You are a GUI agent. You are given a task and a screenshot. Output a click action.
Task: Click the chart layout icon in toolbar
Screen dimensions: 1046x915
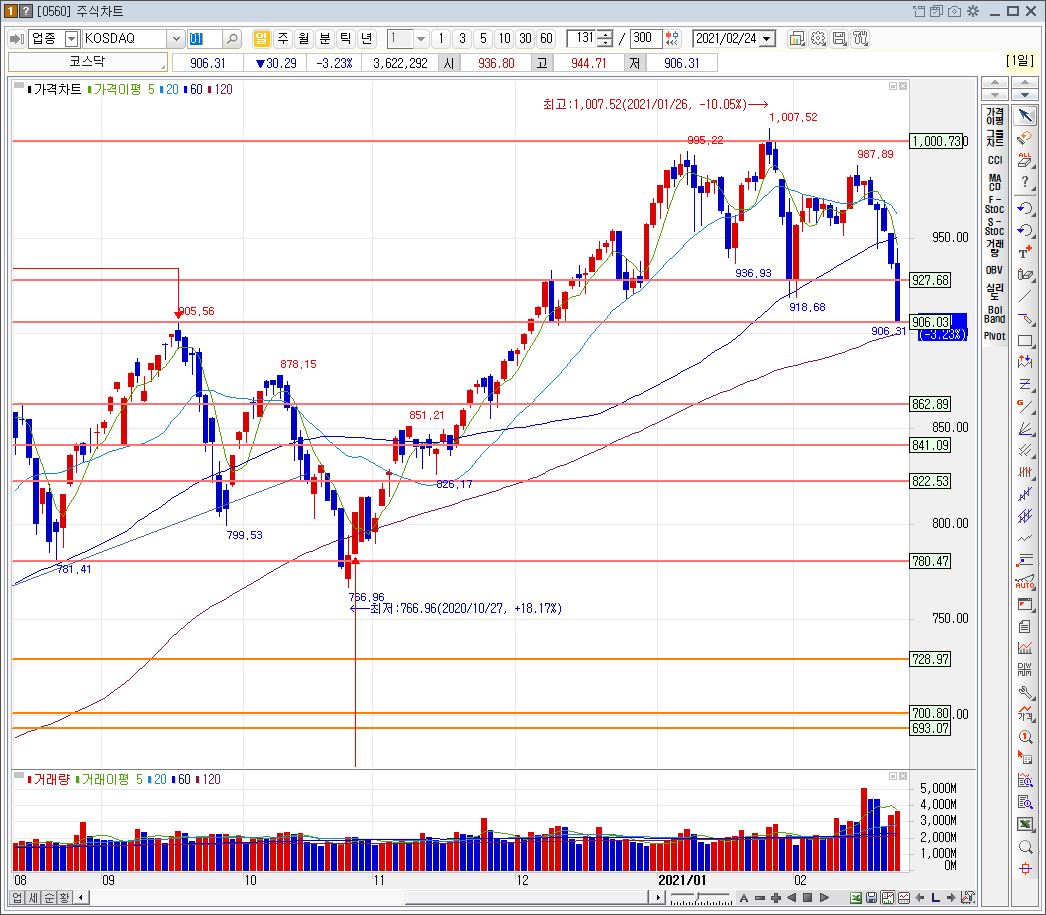click(x=797, y=39)
